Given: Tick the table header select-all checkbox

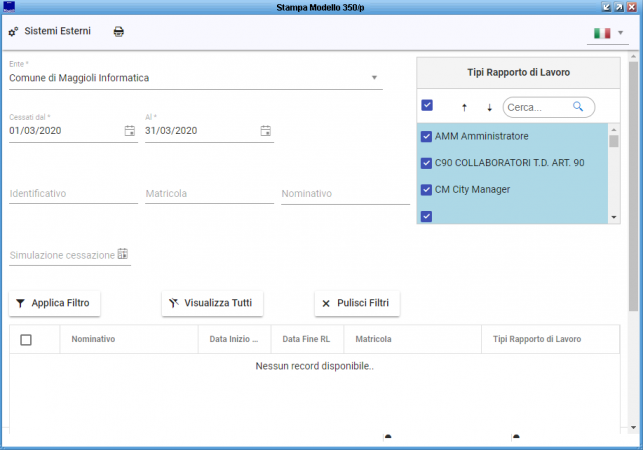Looking at the screenshot, I should click(x=26, y=339).
